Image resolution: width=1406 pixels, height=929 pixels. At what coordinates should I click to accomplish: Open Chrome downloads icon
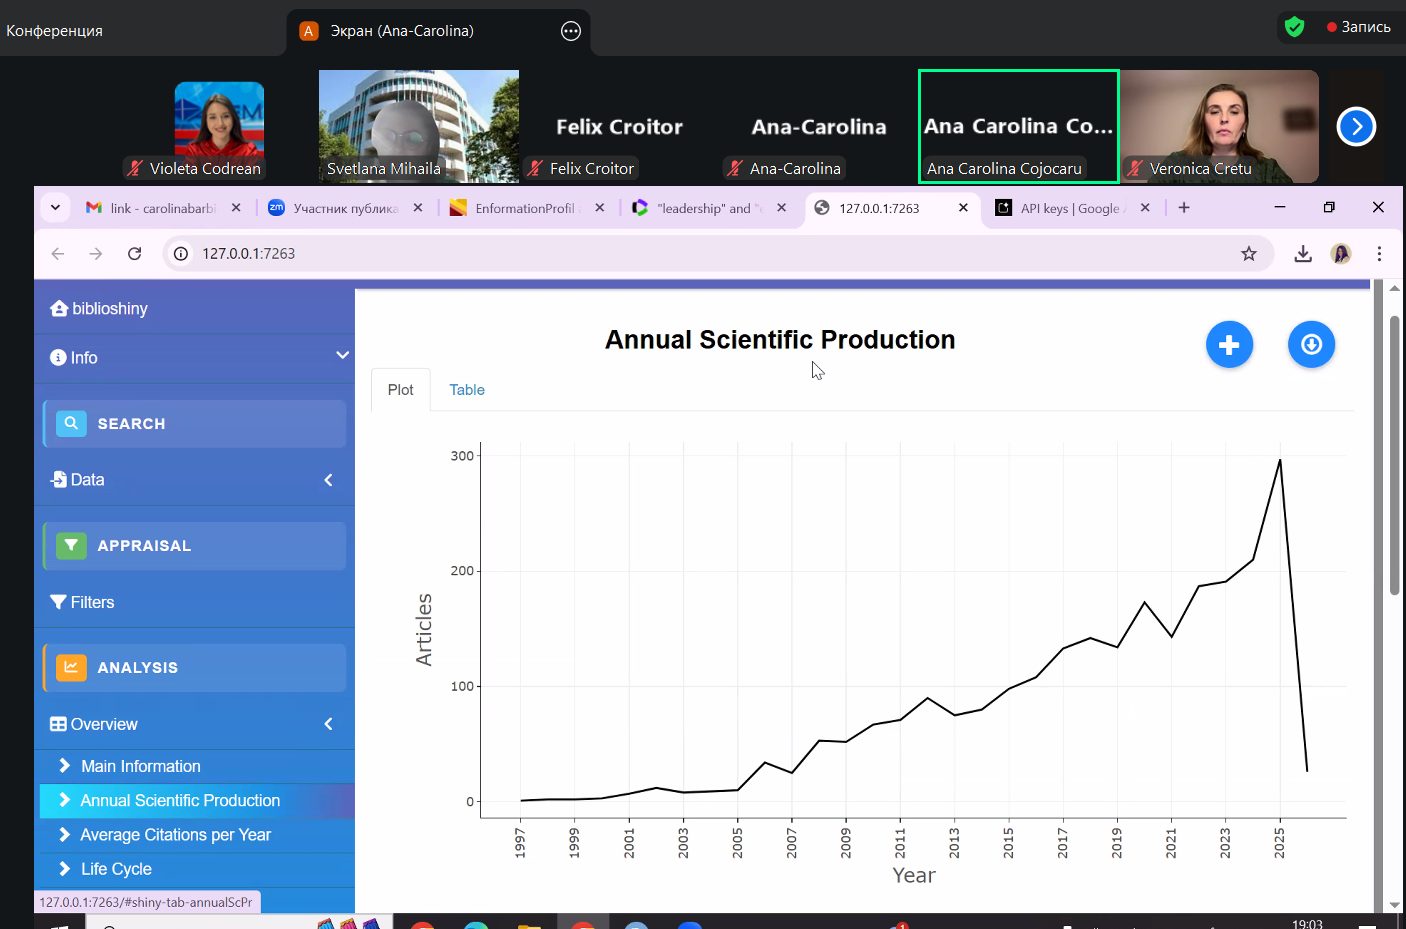click(x=1302, y=254)
